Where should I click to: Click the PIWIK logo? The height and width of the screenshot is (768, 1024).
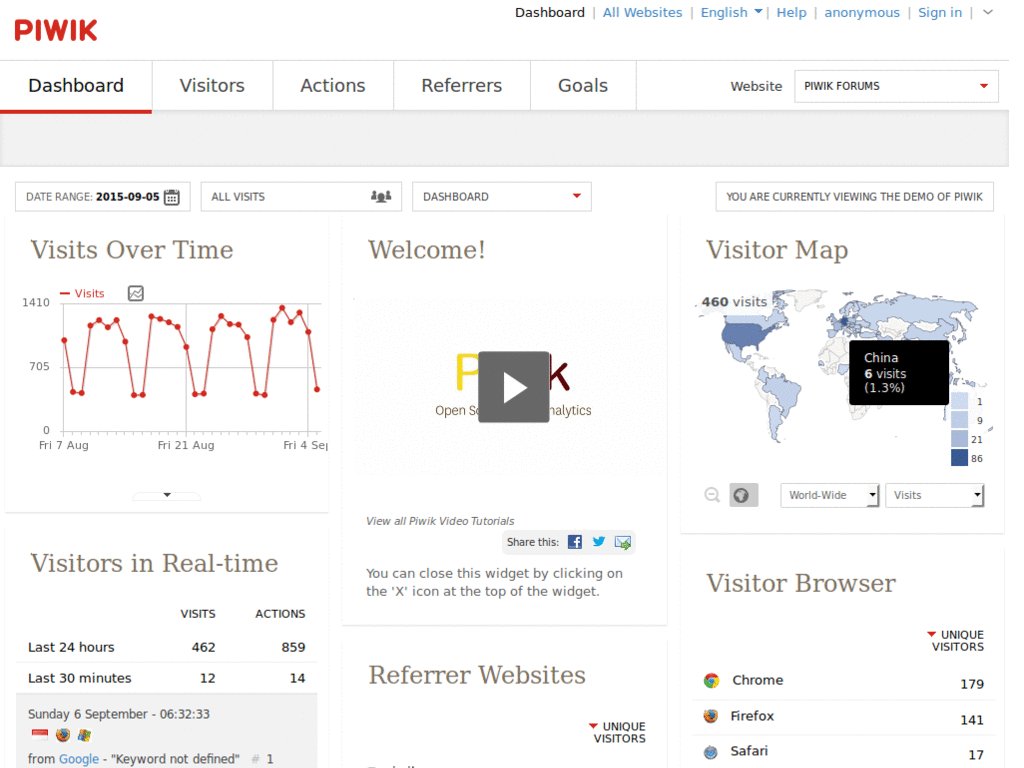pos(56,30)
